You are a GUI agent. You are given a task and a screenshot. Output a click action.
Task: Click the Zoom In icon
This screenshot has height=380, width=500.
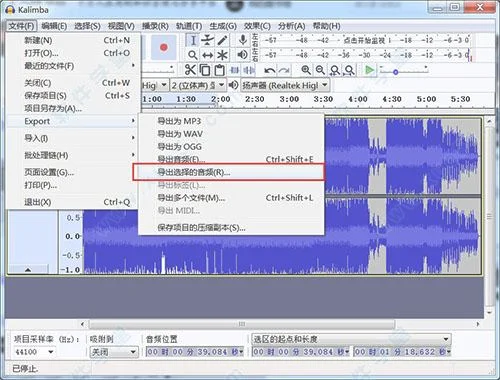[x=306, y=70]
